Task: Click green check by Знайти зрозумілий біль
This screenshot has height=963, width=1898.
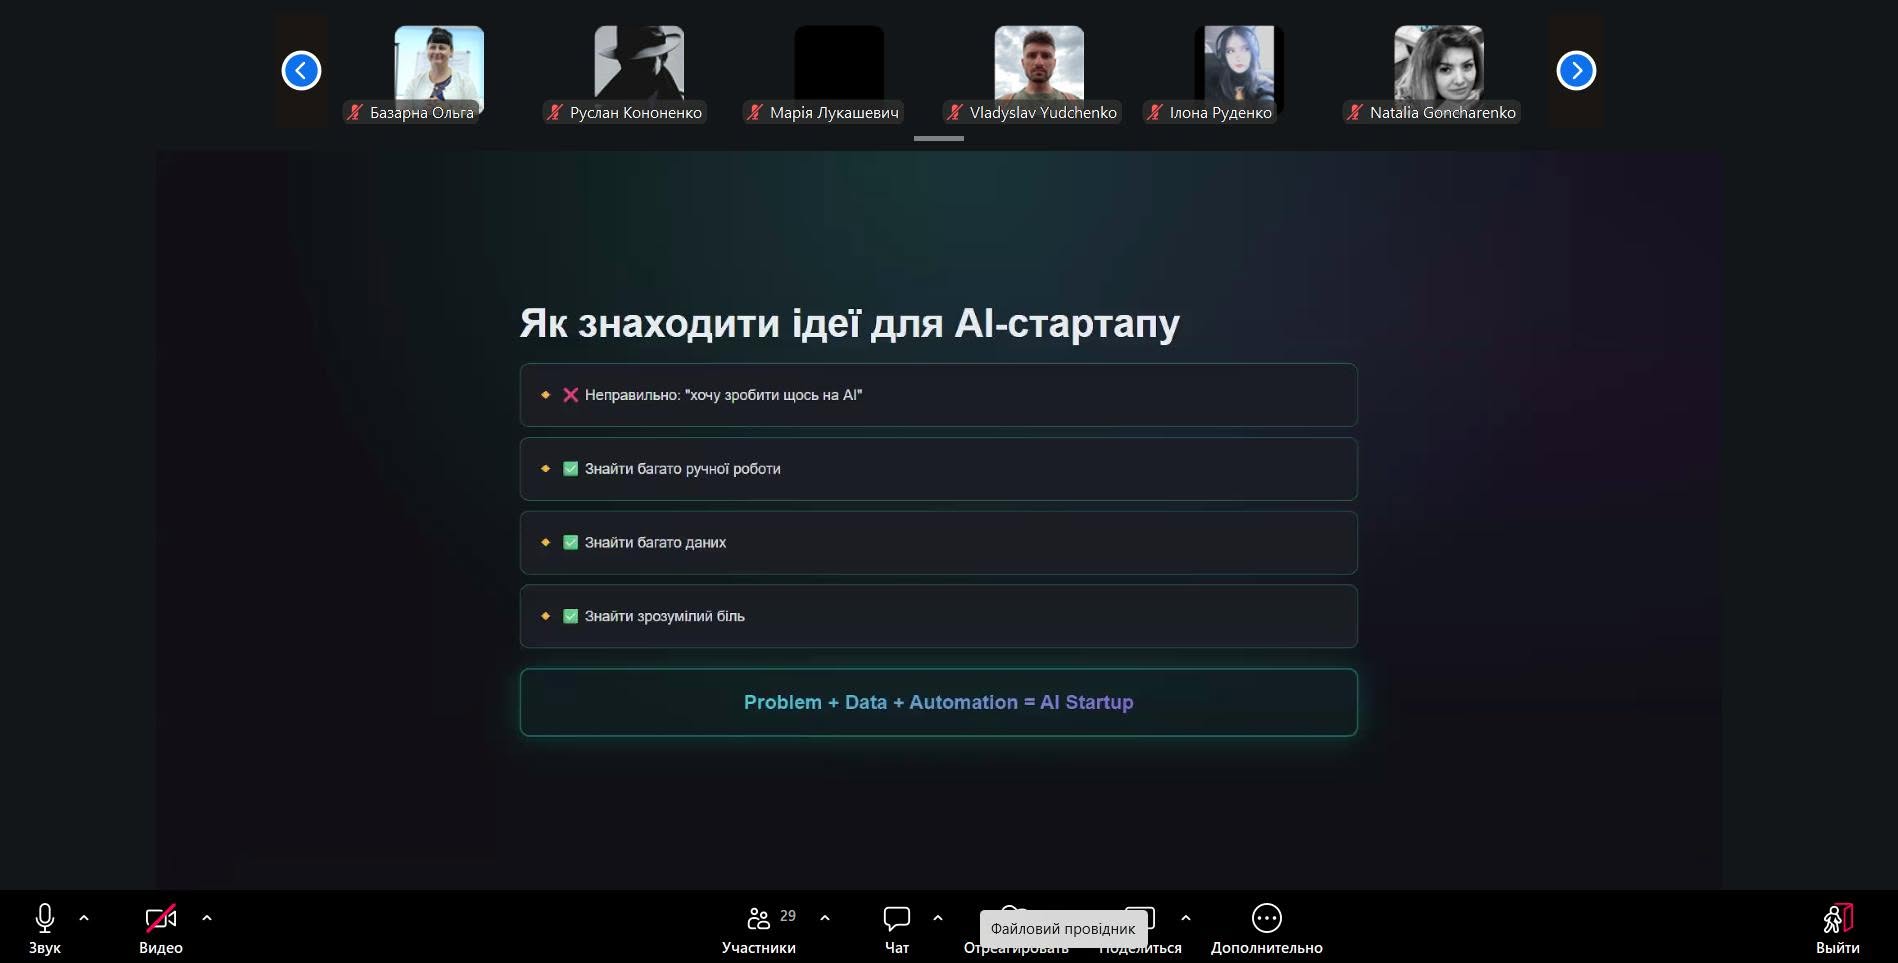Action: click(x=571, y=616)
